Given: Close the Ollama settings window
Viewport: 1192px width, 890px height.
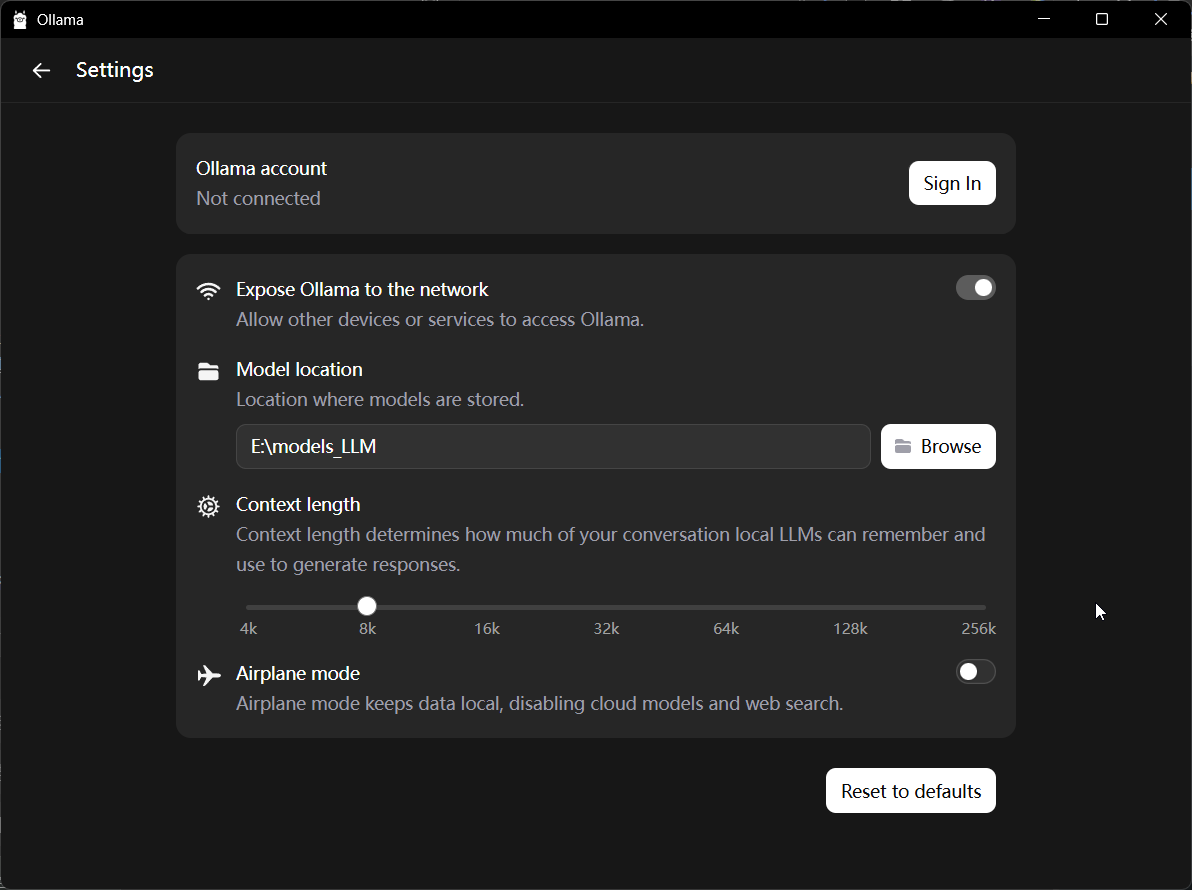Looking at the screenshot, I should 1161,19.
